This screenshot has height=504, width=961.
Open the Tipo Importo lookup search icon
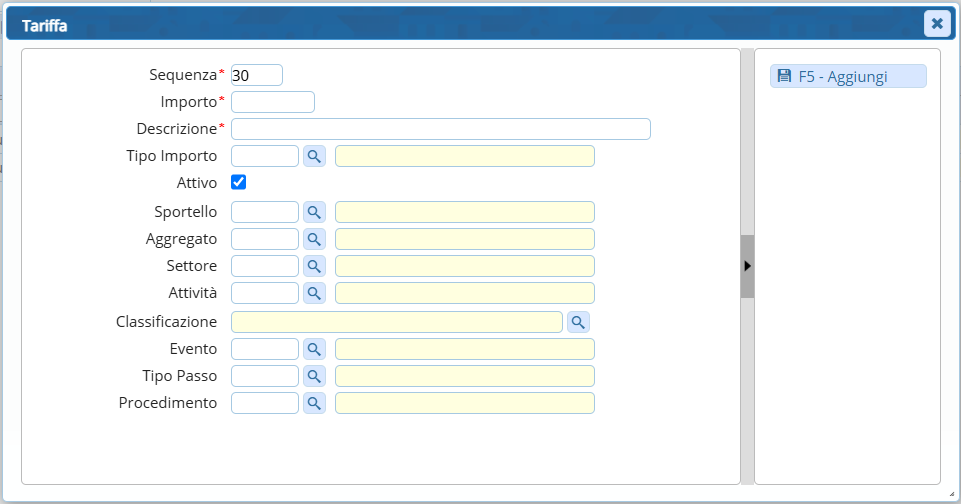[x=314, y=156]
